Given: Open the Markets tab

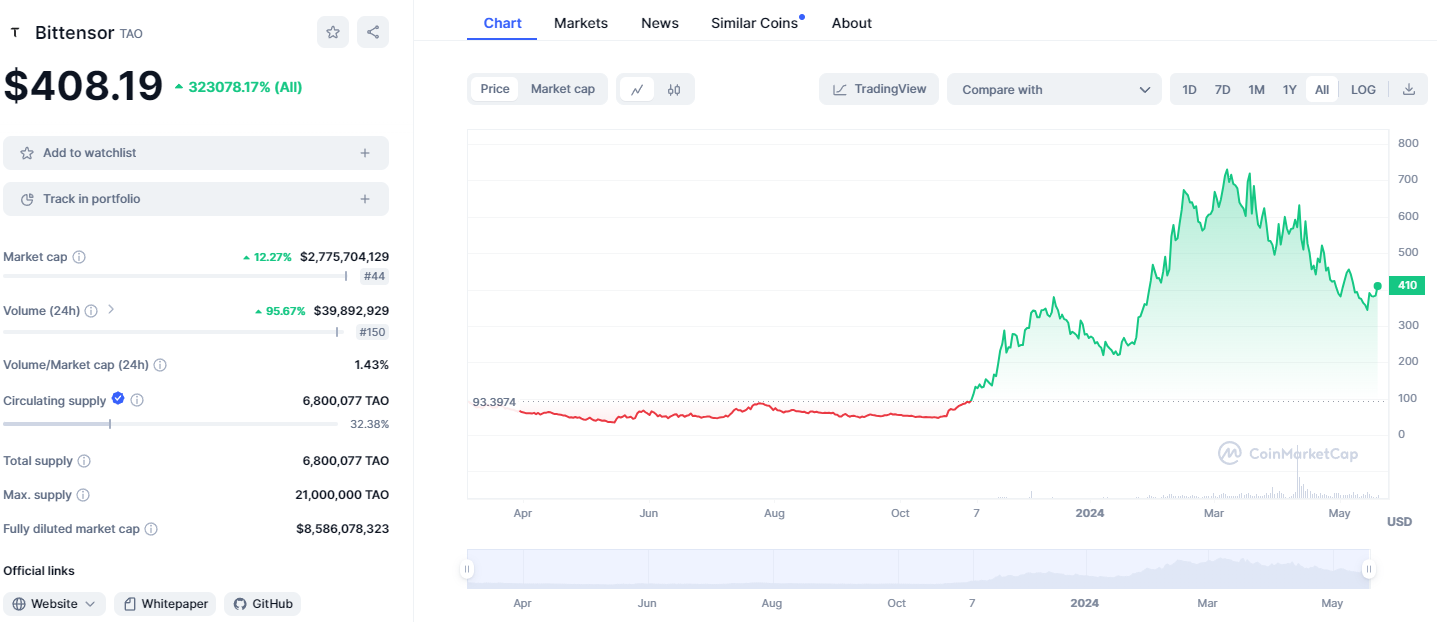Looking at the screenshot, I should point(580,23).
